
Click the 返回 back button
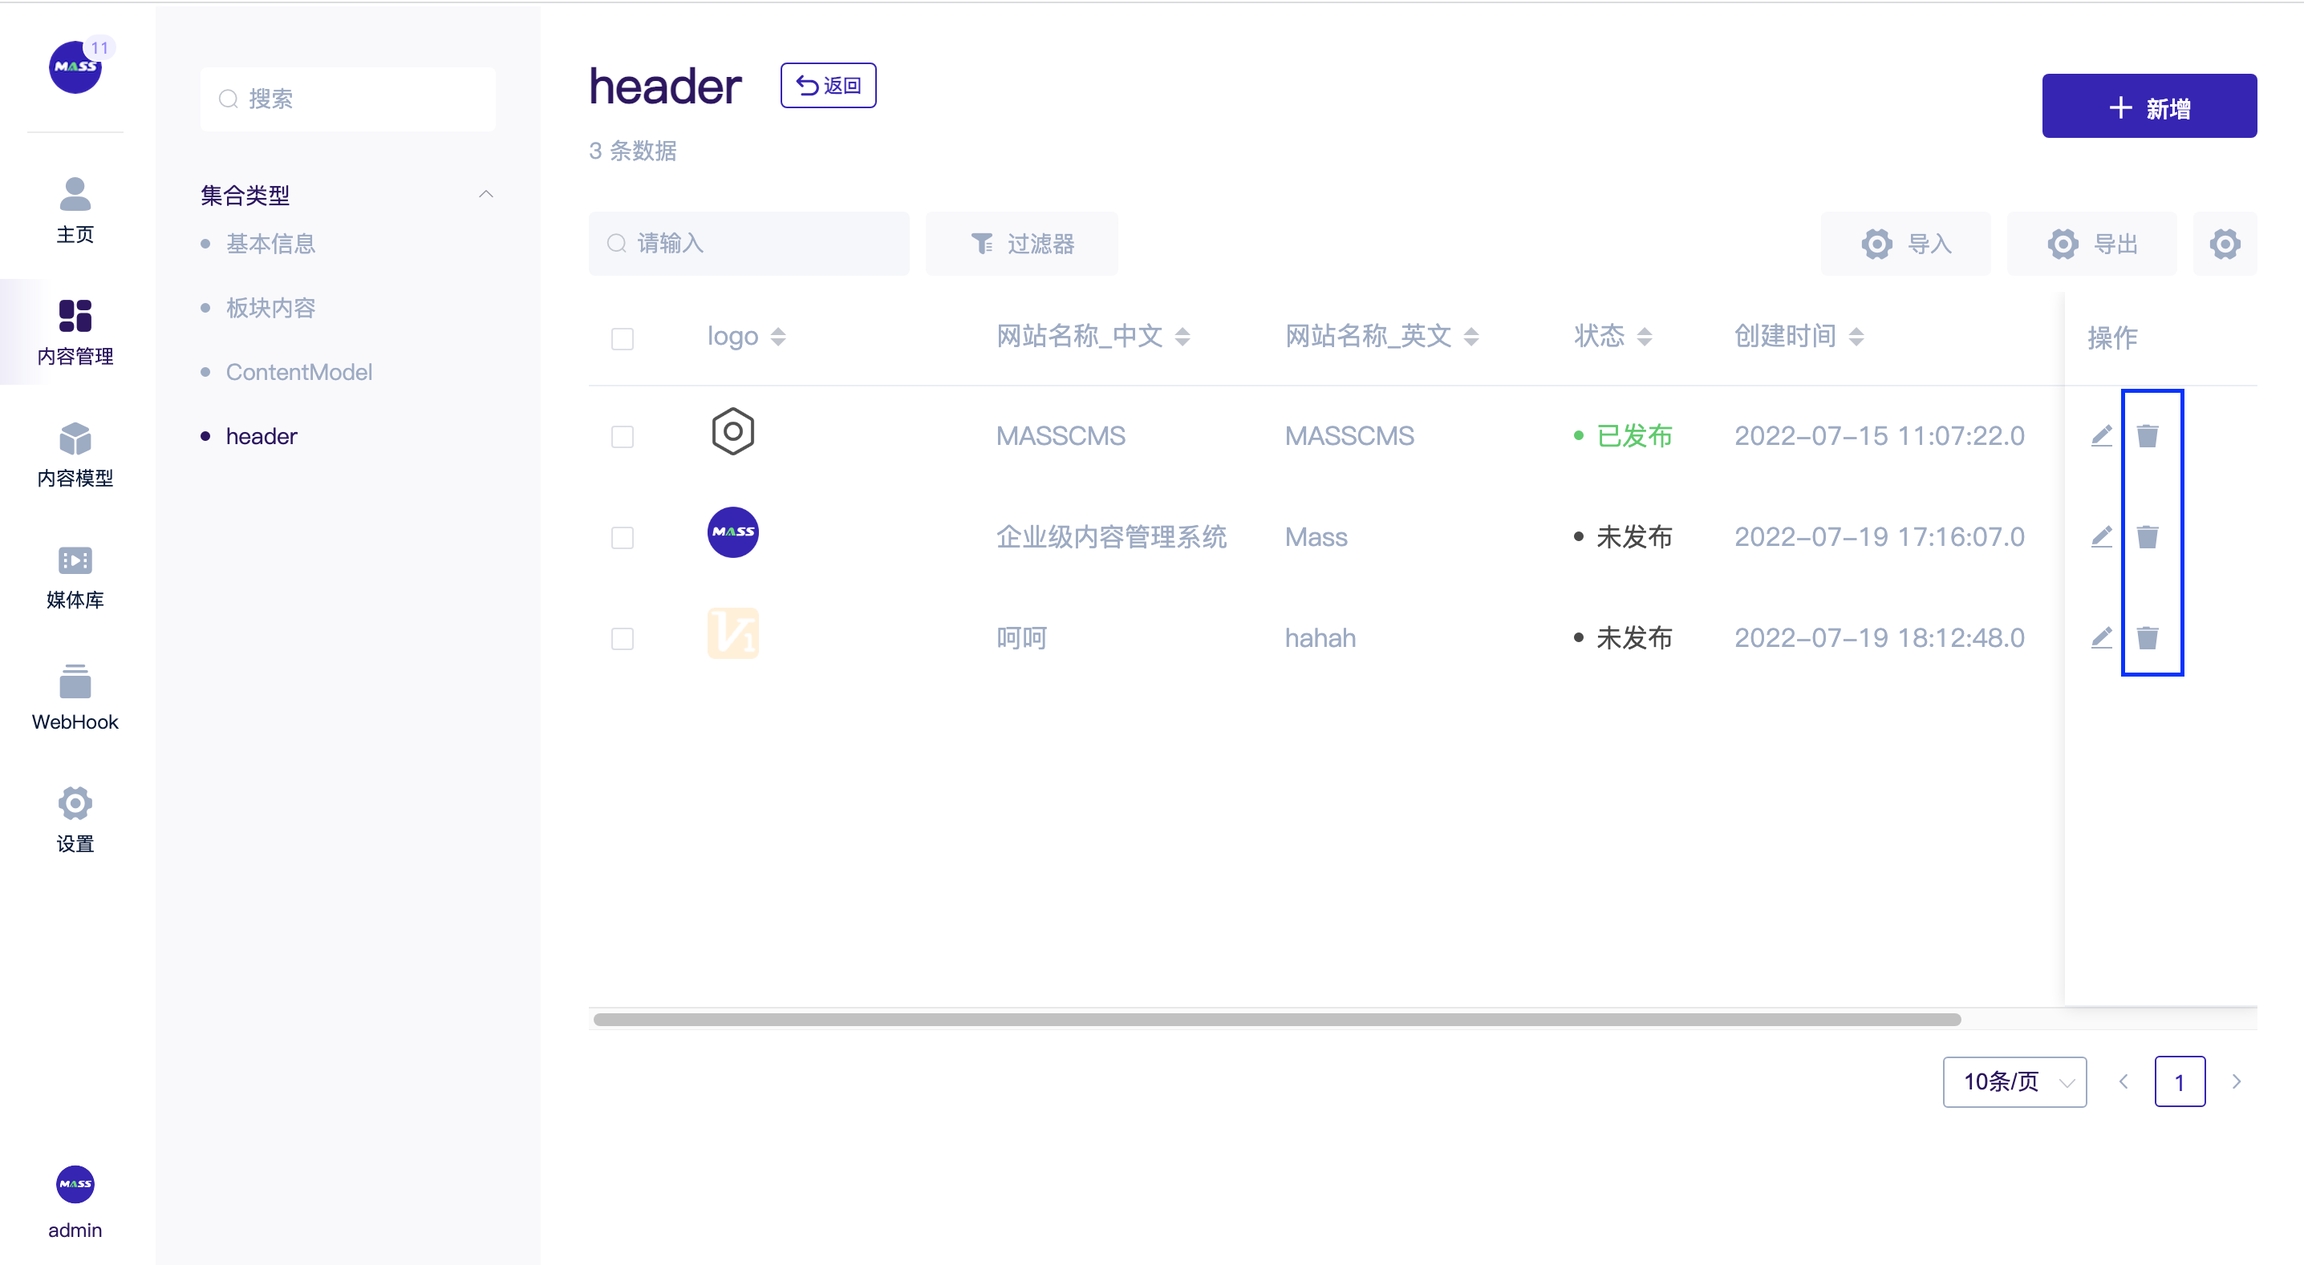tap(828, 86)
